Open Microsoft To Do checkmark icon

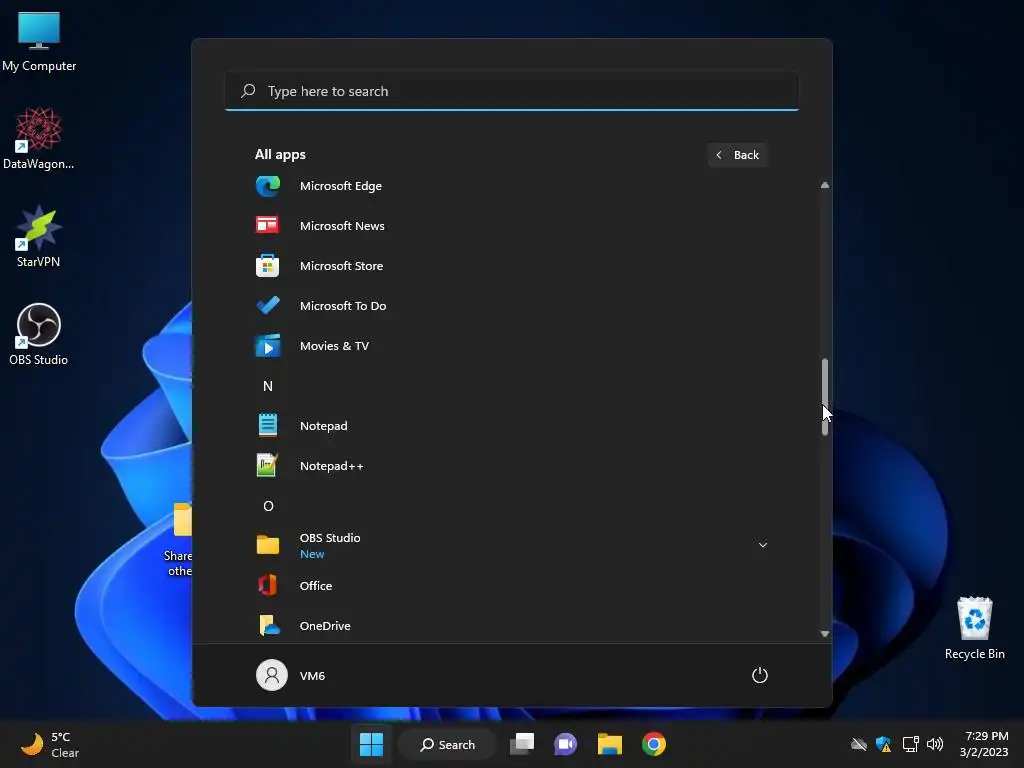point(267,306)
